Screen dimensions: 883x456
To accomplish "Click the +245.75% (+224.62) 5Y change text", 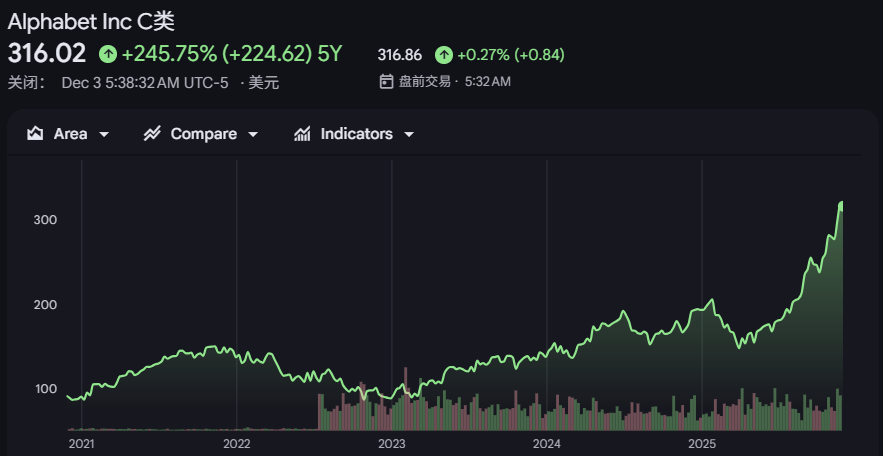I will pos(232,54).
